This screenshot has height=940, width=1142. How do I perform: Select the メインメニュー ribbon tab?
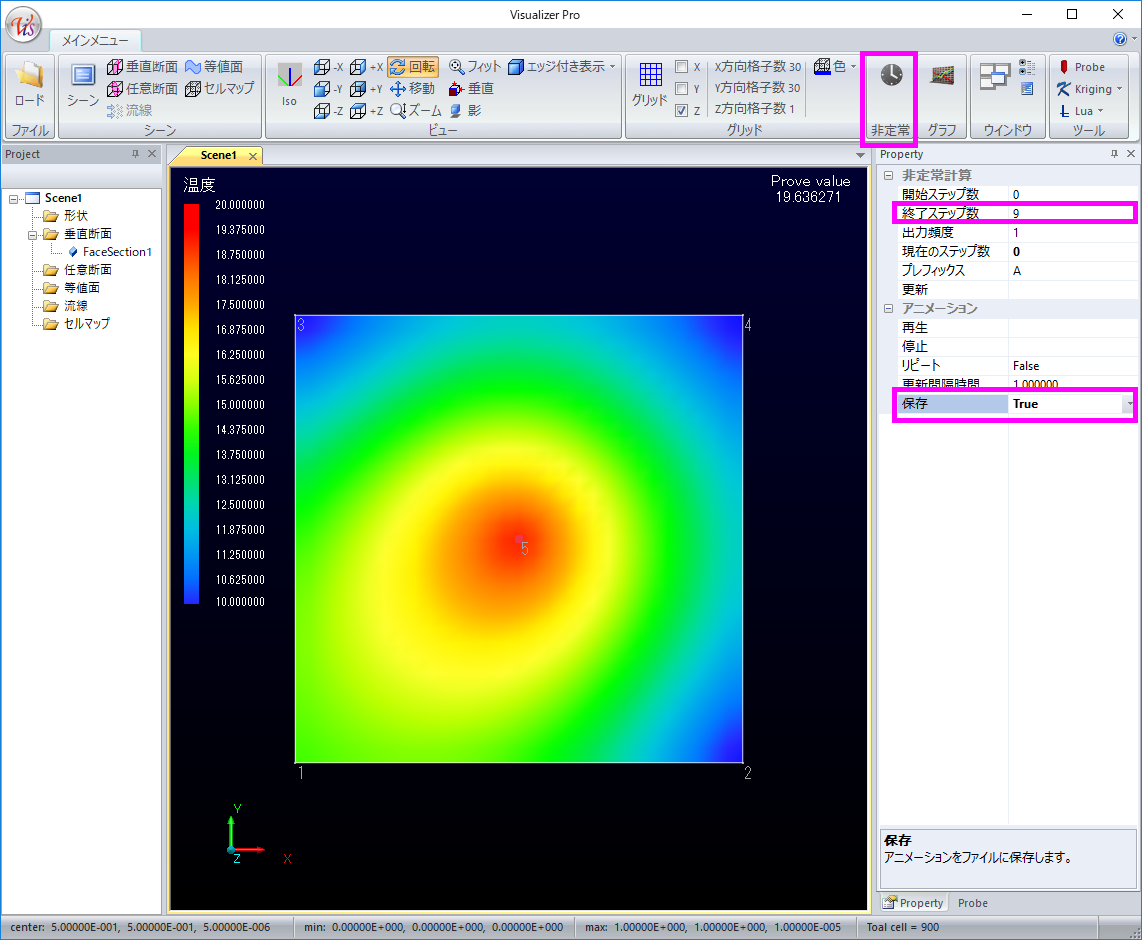pos(95,41)
